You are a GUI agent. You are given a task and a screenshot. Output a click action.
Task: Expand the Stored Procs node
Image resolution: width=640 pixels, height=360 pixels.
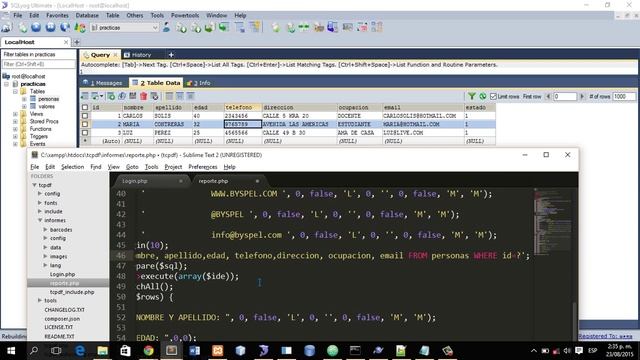16,122
